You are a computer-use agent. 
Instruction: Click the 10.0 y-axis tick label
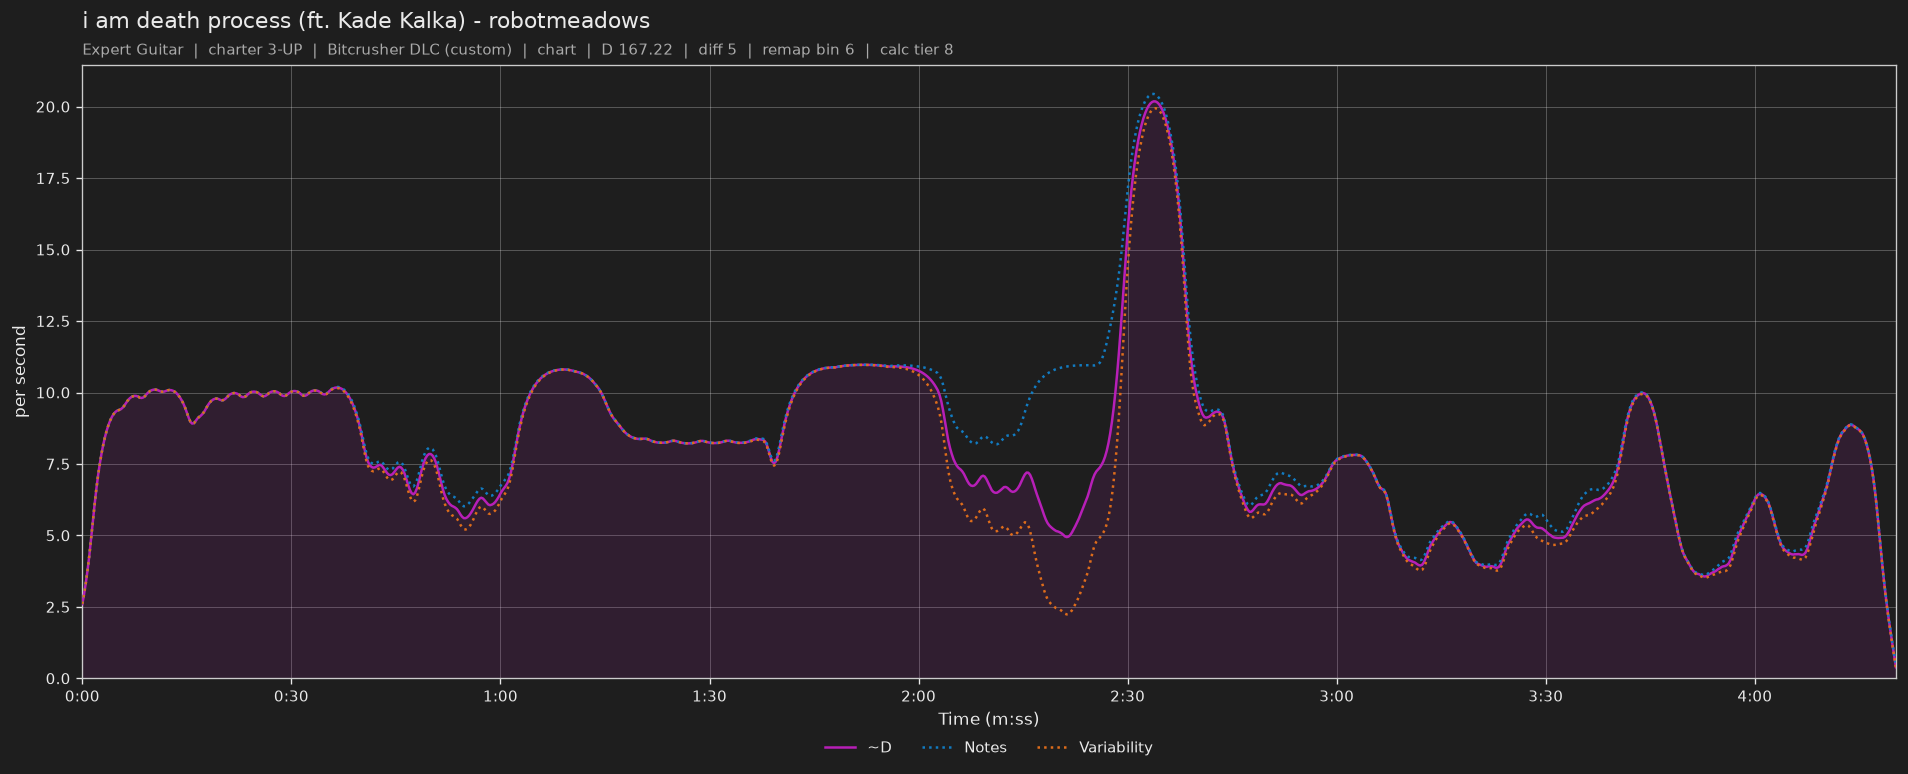[x=53, y=393]
